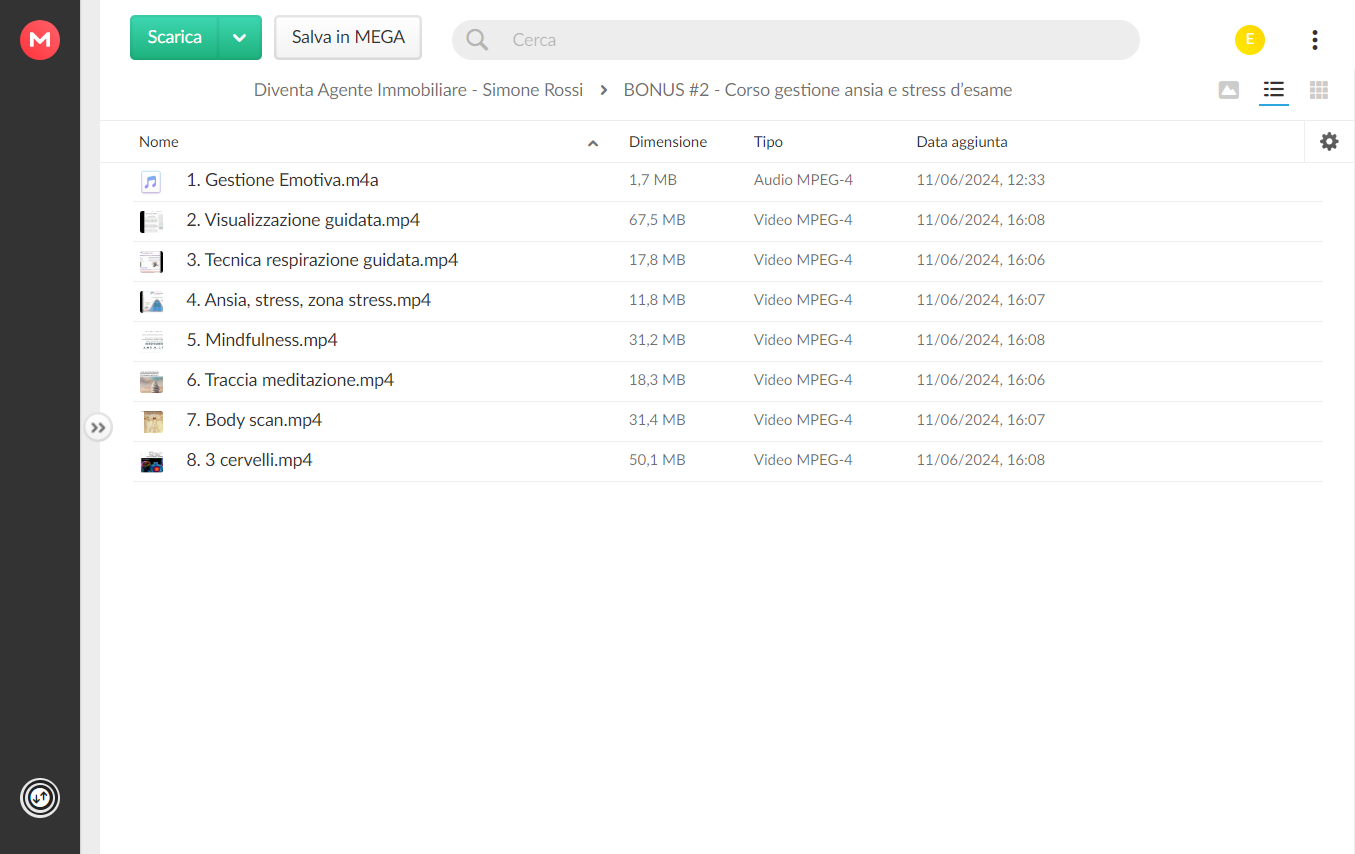Viewport: 1355px width, 854px height.
Task: Open the three-dot more options menu
Action: point(1314,40)
